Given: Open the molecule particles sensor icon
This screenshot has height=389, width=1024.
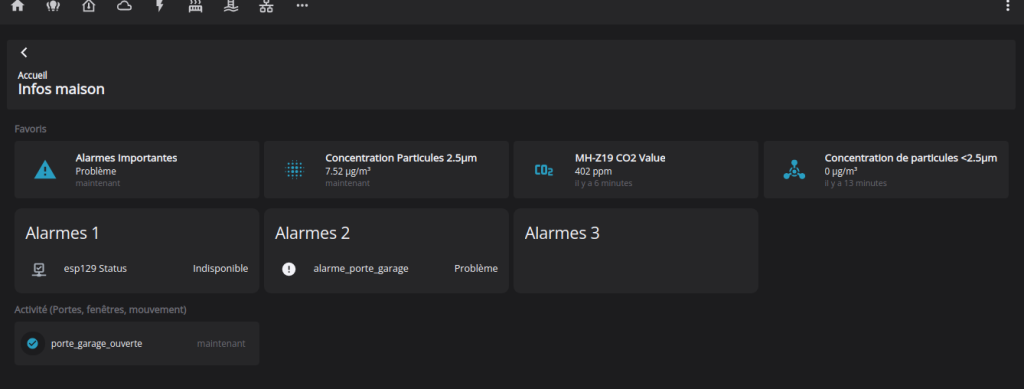Looking at the screenshot, I should (794, 170).
